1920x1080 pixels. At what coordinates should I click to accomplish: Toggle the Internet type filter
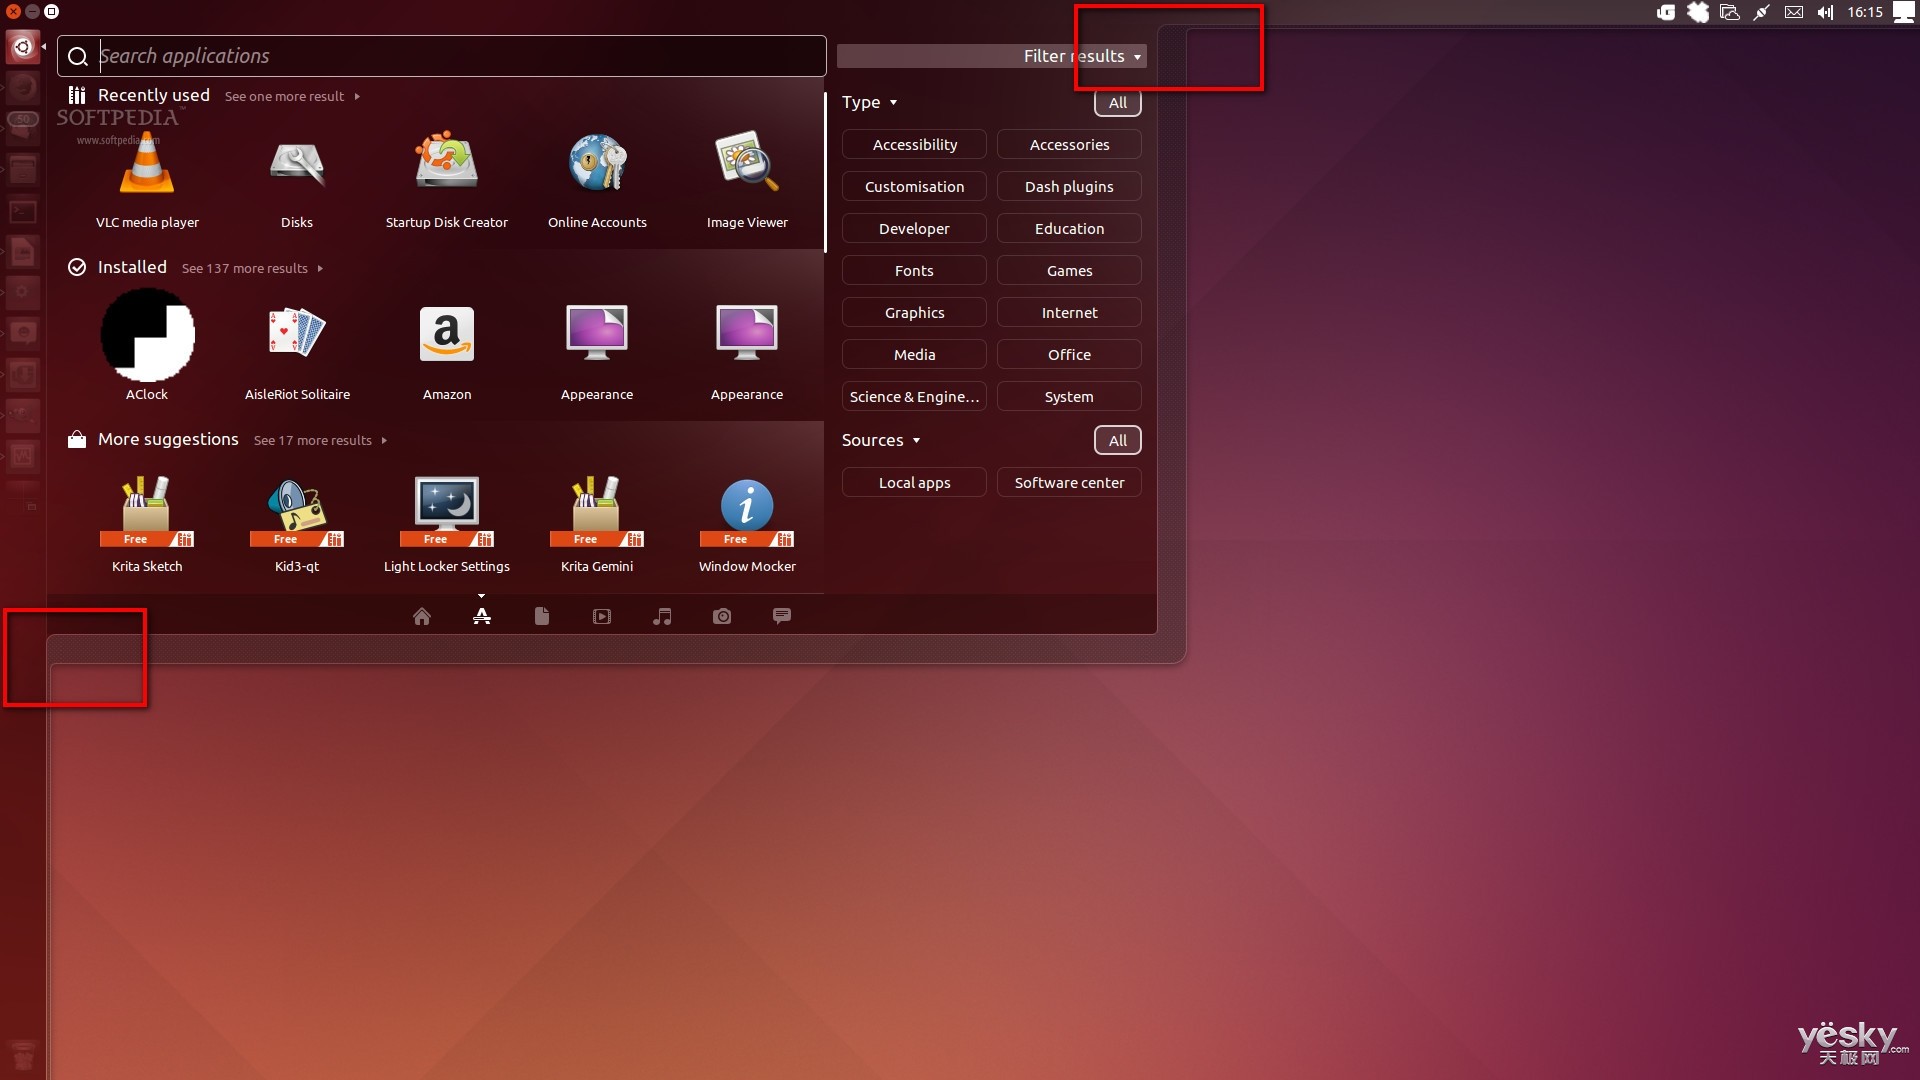pos(1069,313)
